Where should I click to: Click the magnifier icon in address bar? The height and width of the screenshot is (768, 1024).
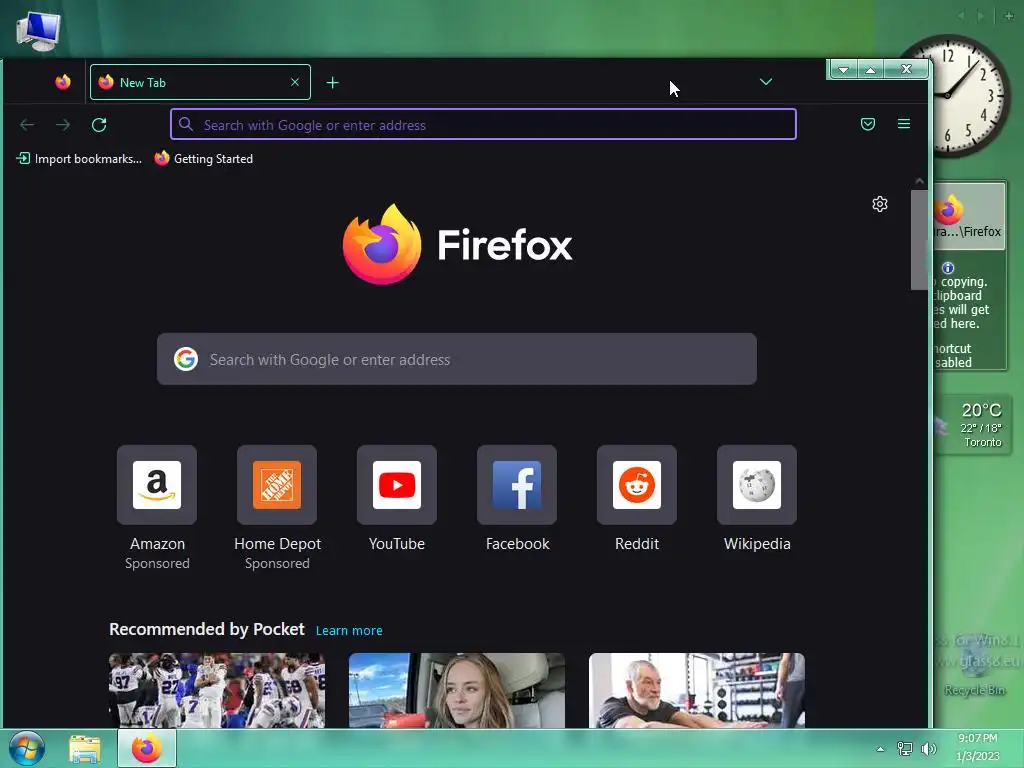pyautogui.click(x=185, y=124)
